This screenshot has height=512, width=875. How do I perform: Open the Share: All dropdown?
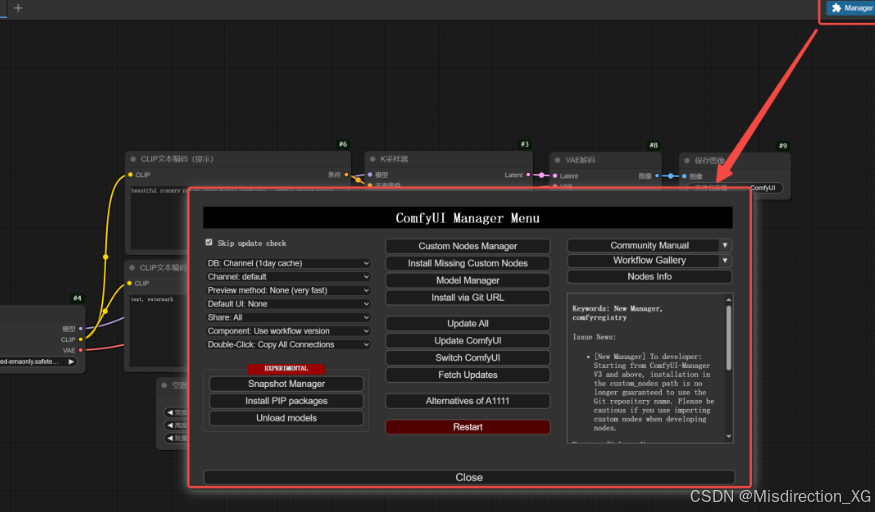tap(288, 317)
